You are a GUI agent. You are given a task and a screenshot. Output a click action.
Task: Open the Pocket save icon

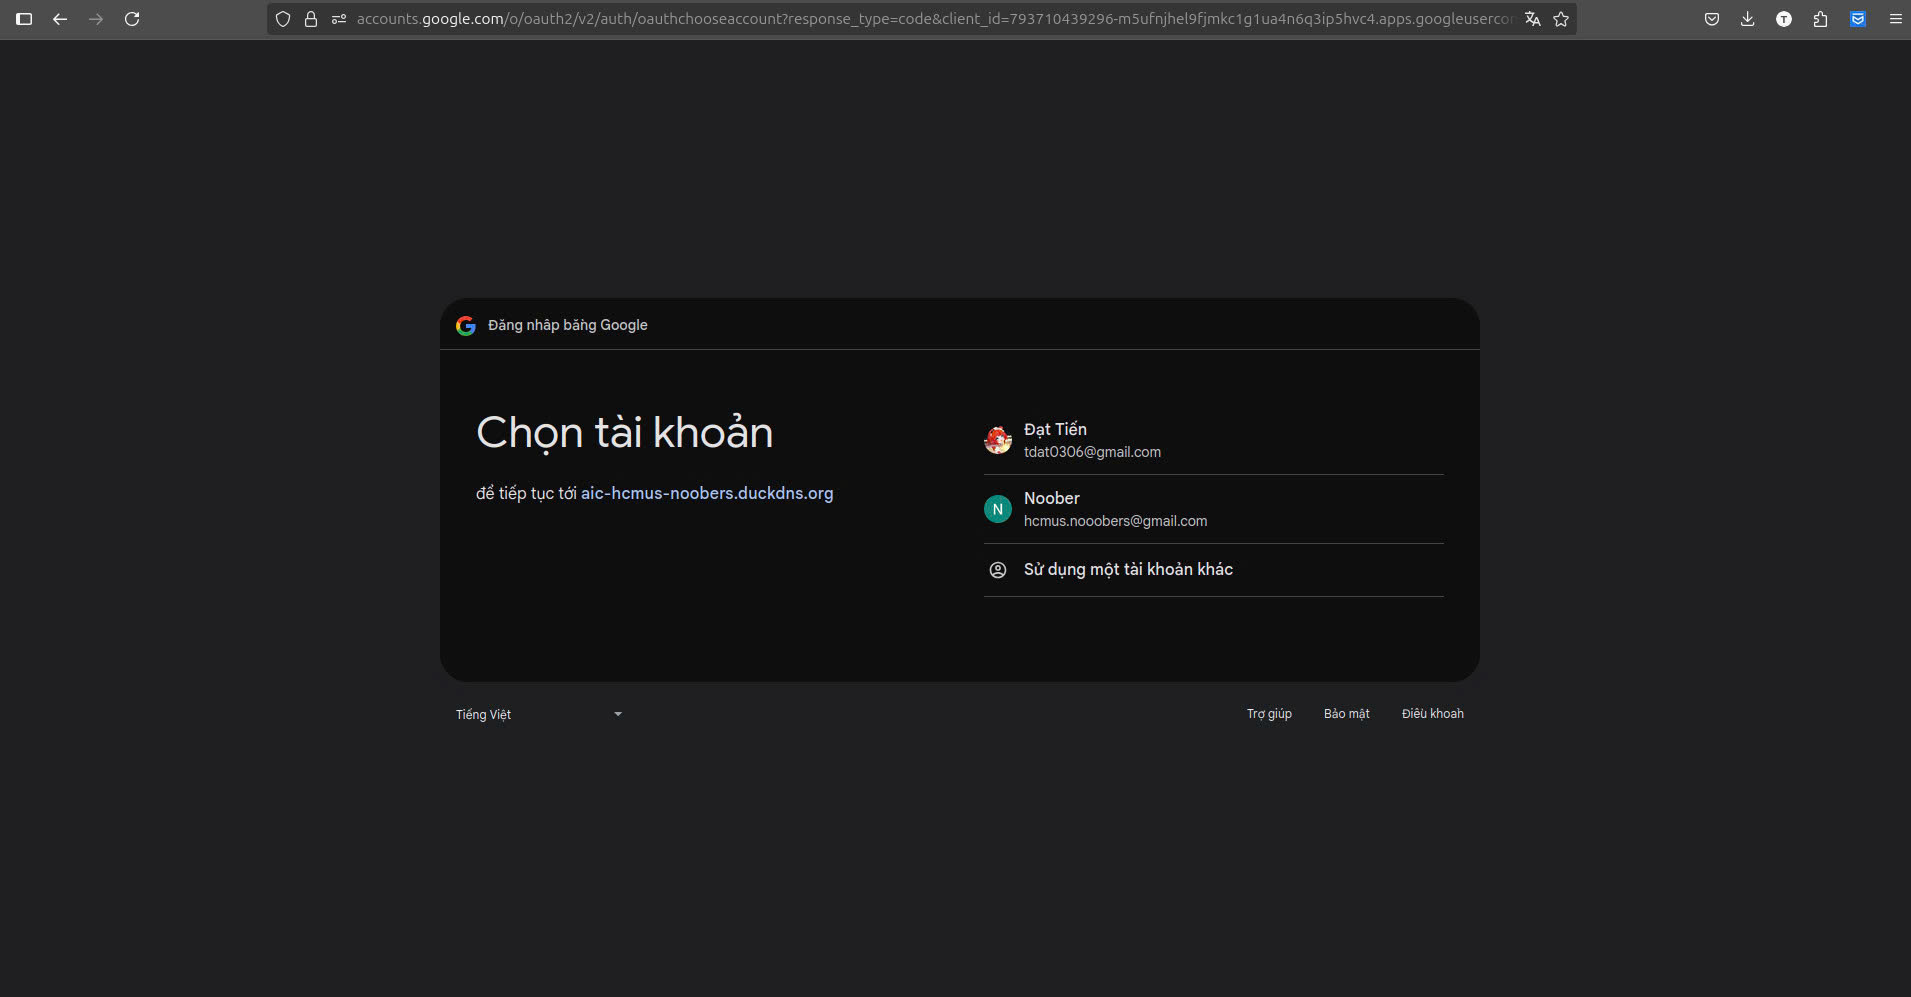tap(1712, 19)
